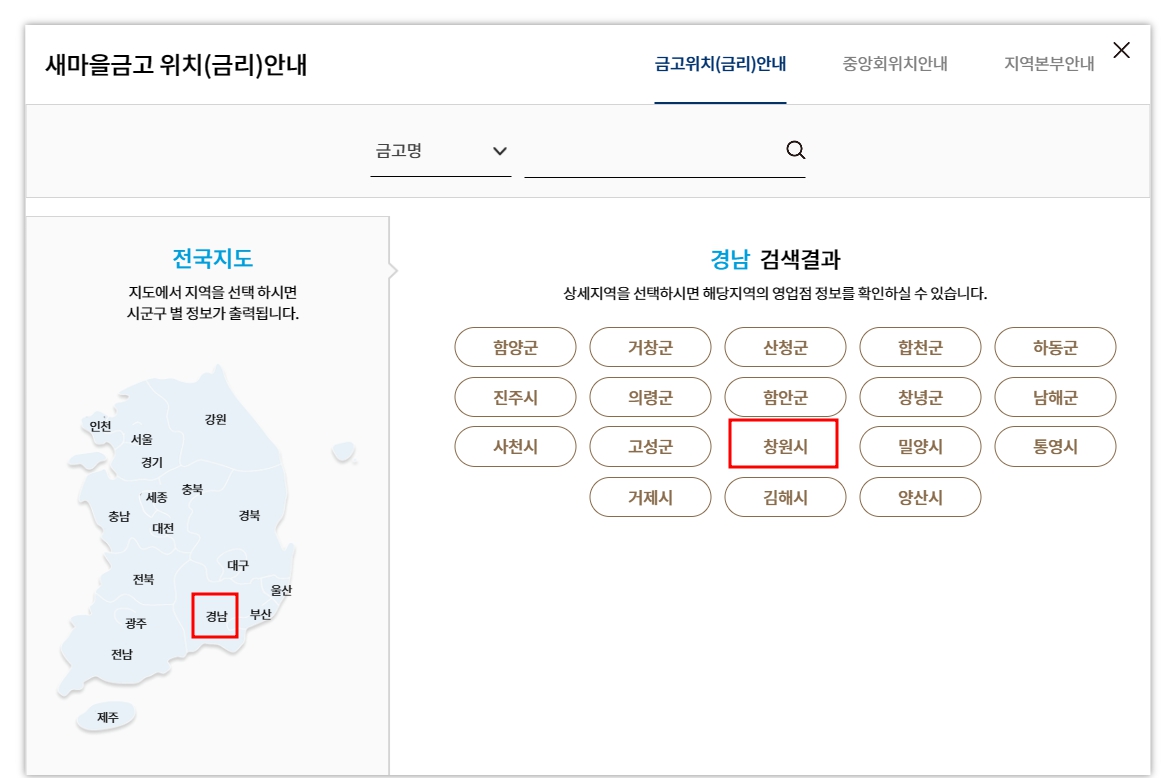Choose 의령군 from the results
1164x778 pixels.
click(x=650, y=397)
